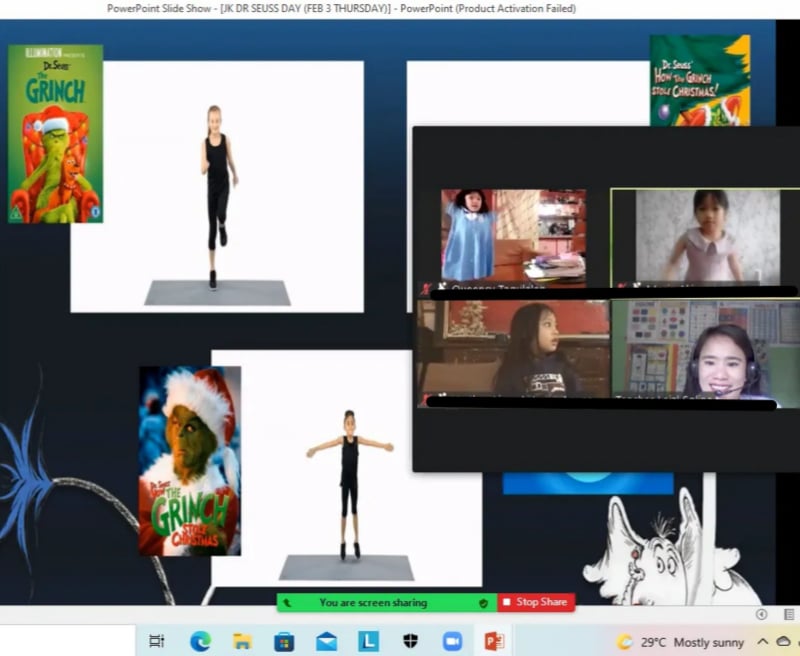Go to the previous slide via the status bar arrow
The image size is (800, 656).
click(x=761, y=615)
